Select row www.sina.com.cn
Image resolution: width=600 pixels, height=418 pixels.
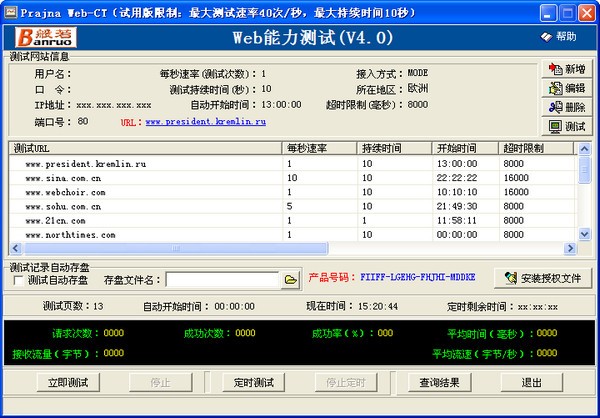(x=292, y=178)
